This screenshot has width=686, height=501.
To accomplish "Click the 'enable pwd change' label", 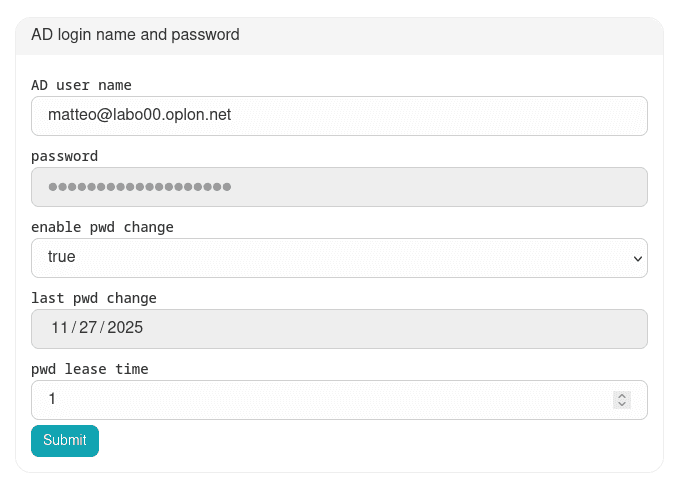I will (x=102, y=227).
